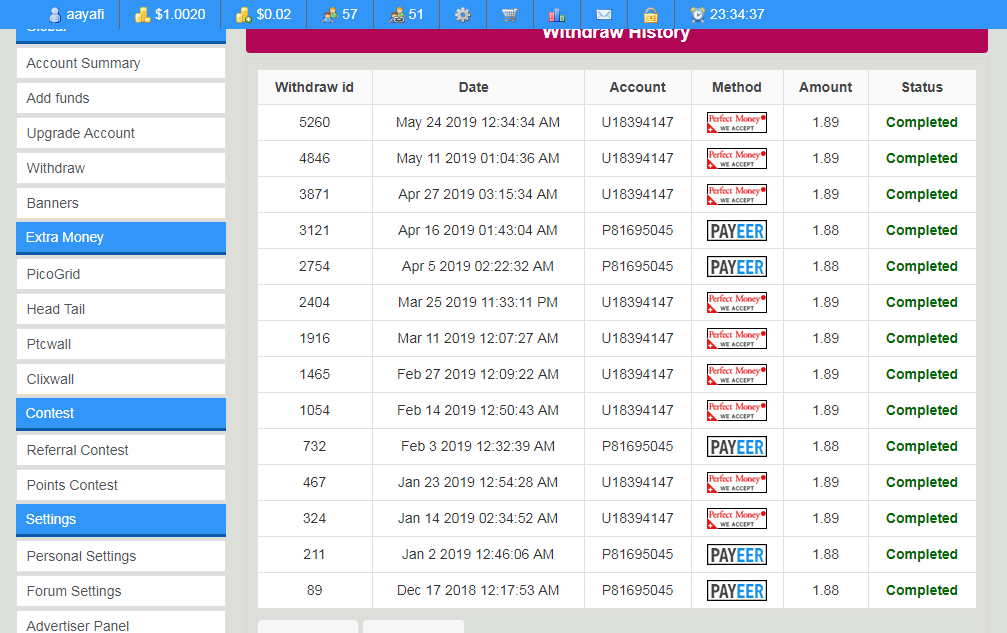Open the envelope messages icon

click(x=604, y=15)
